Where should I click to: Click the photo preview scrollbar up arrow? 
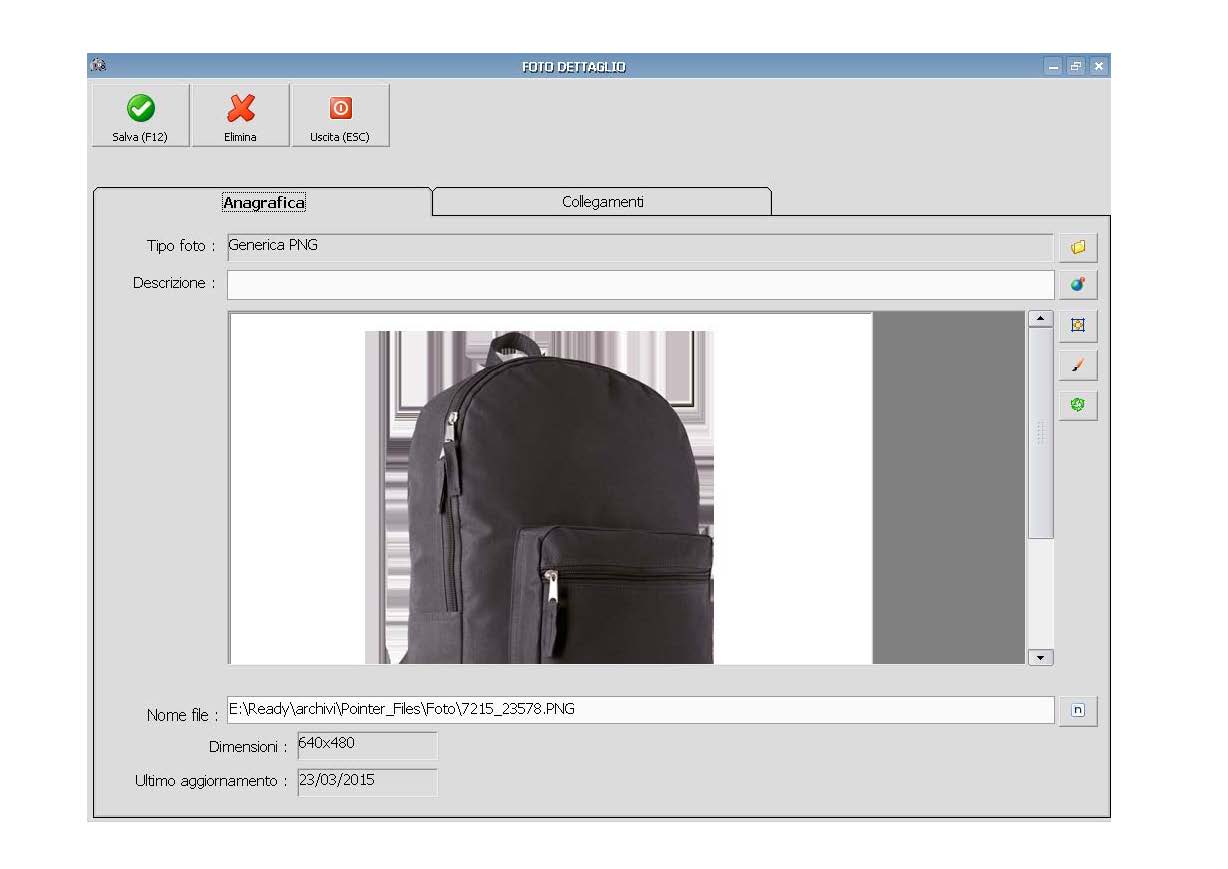click(x=1041, y=319)
